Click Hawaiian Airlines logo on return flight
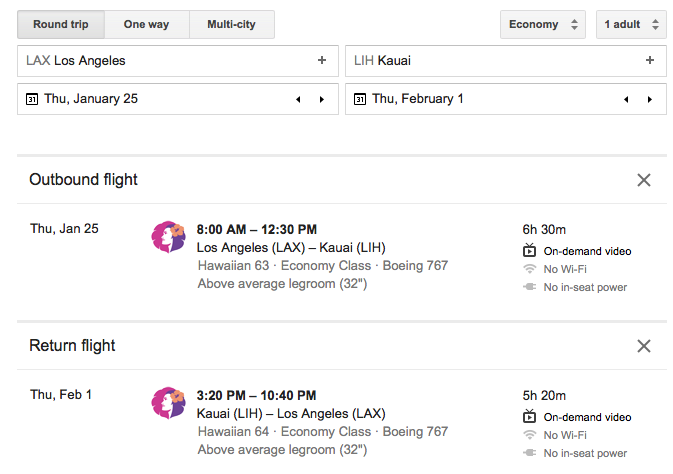Image resolution: width=673 pixels, height=474 pixels. point(168,402)
